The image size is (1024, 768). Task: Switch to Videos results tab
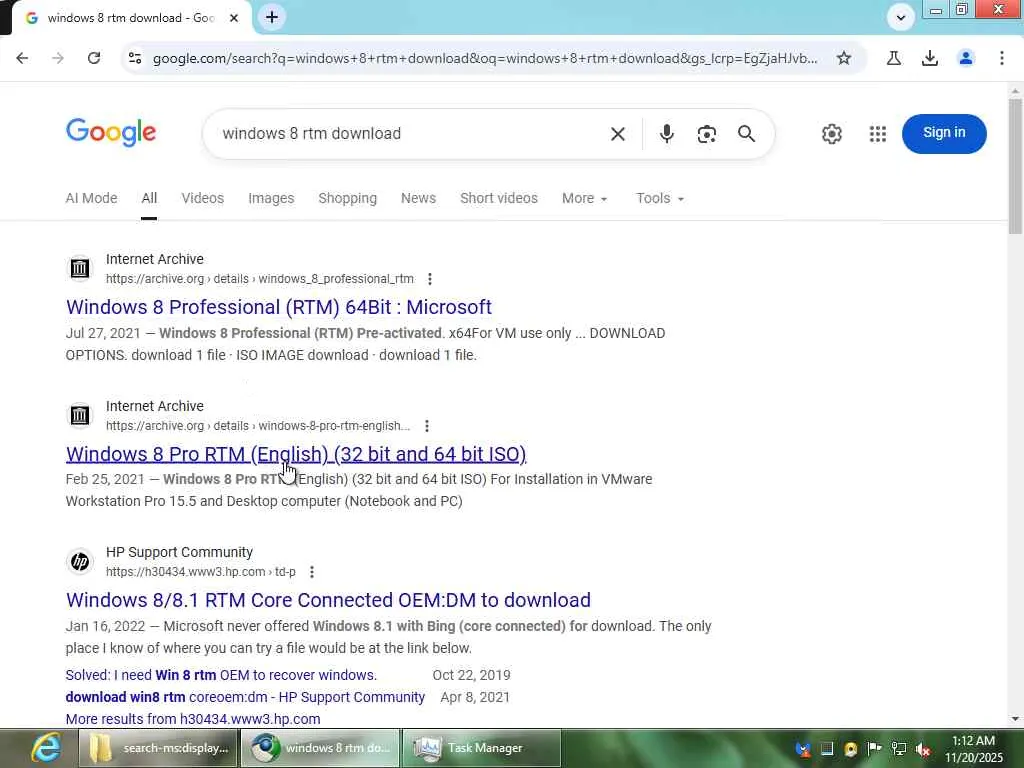pyautogui.click(x=202, y=198)
